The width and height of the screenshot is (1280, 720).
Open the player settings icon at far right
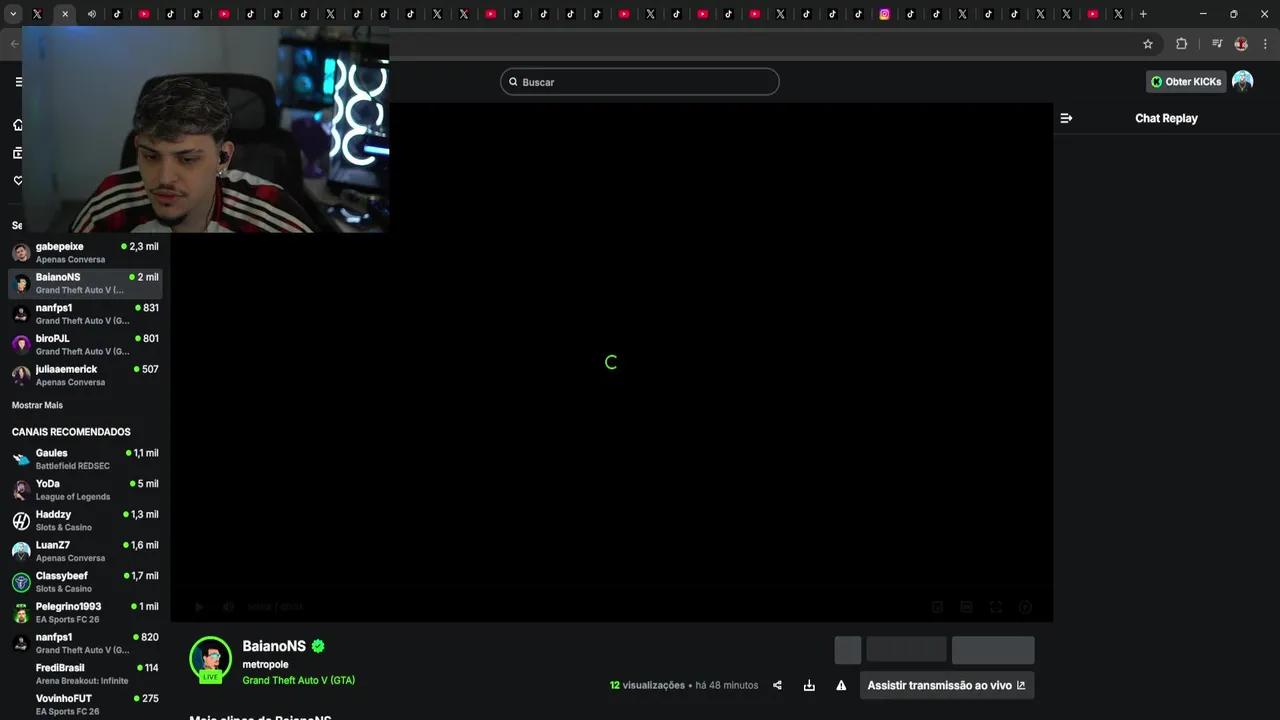tap(1025, 607)
